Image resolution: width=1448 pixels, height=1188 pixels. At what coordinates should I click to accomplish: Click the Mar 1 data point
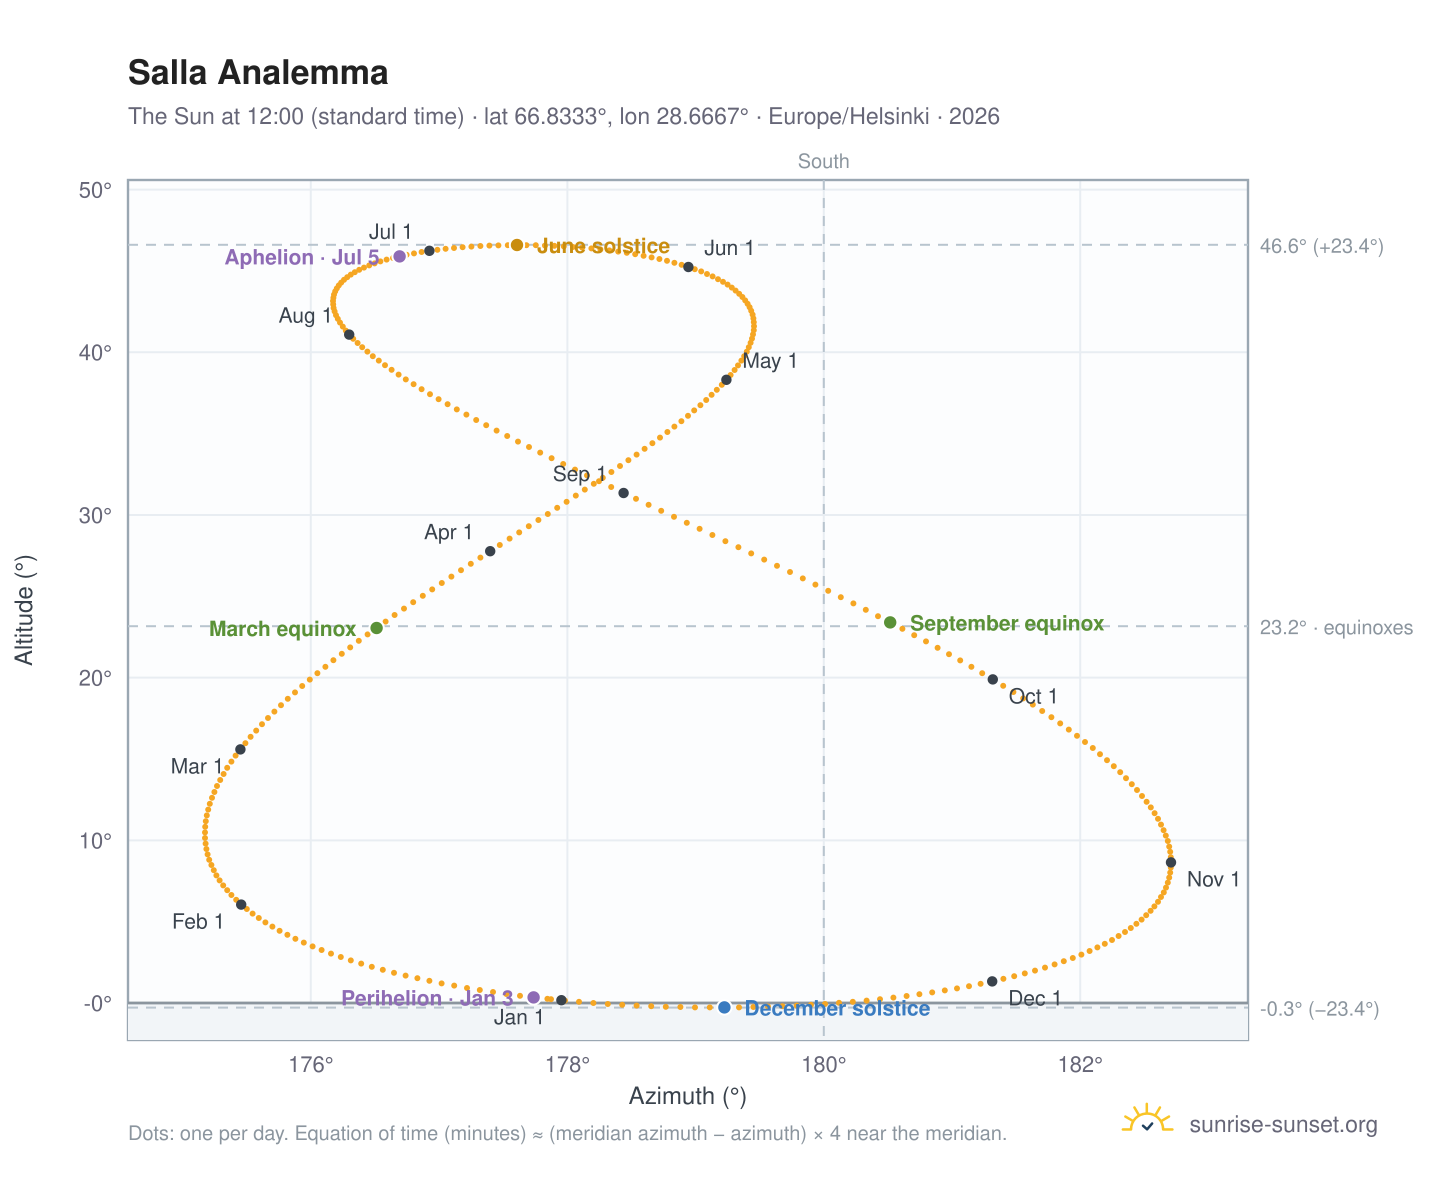click(x=240, y=749)
